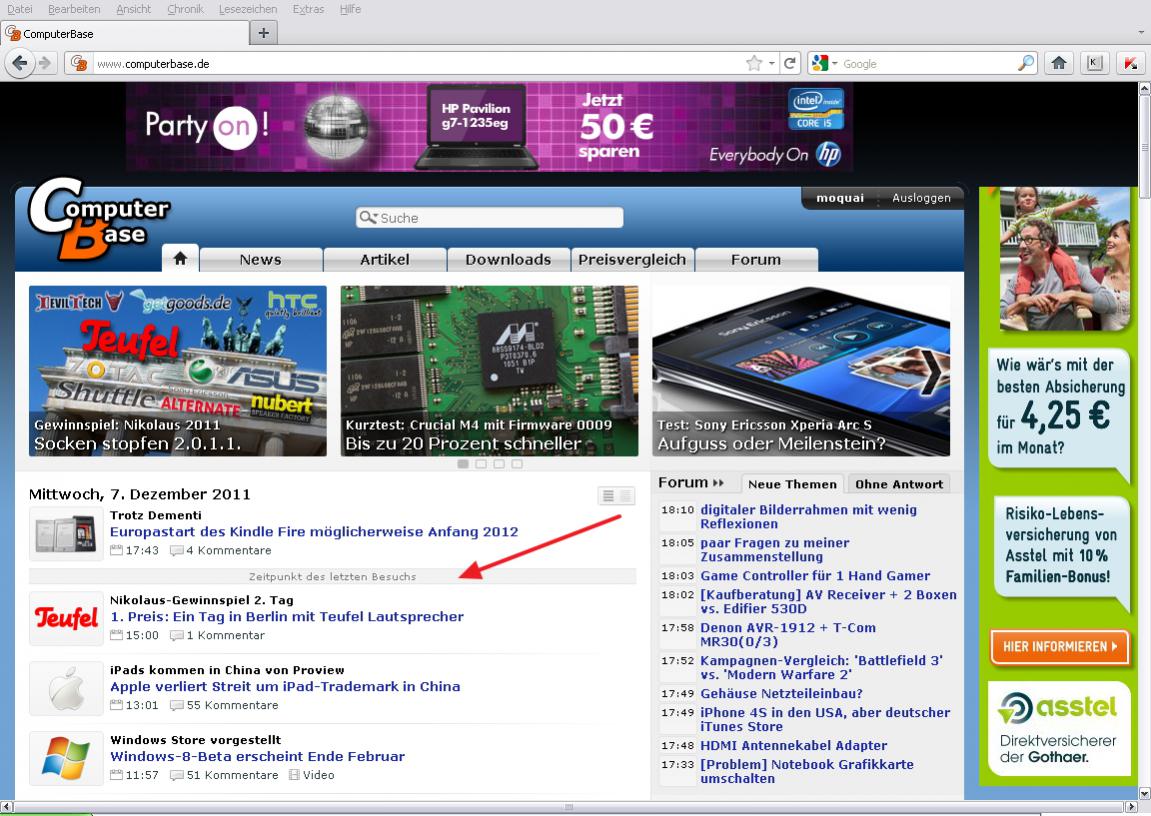The width and height of the screenshot is (1151, 816).
Task: Open the Hilfe menu
Action: coord(350,9)
